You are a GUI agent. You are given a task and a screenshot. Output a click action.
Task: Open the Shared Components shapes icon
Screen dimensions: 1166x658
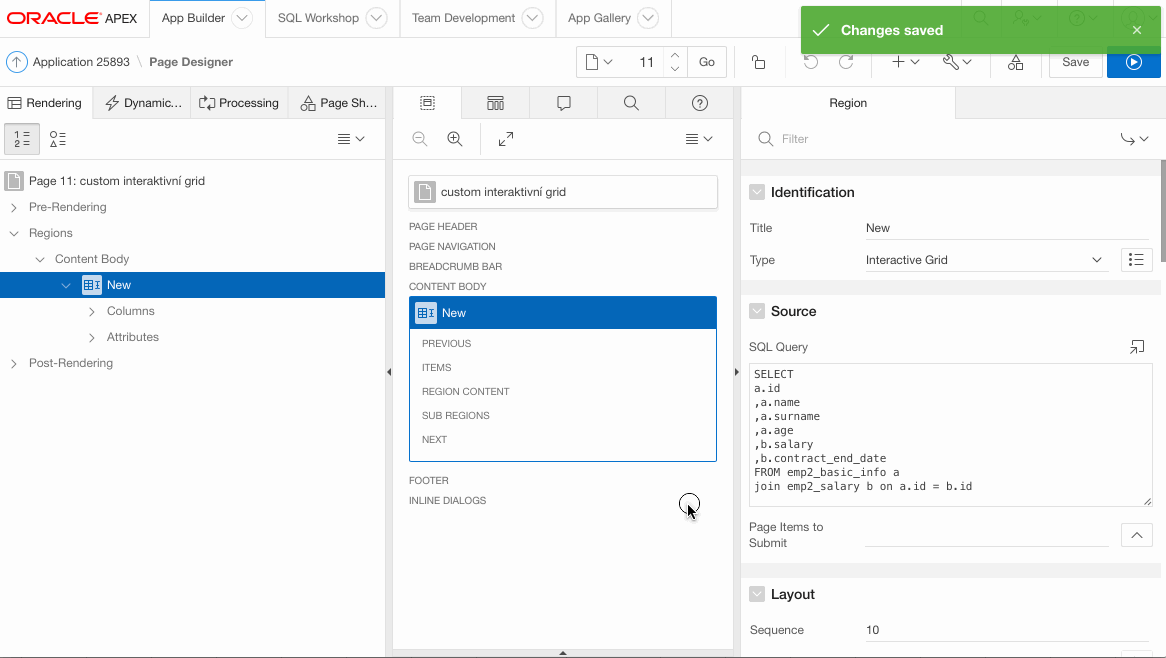click(1015, 62)
